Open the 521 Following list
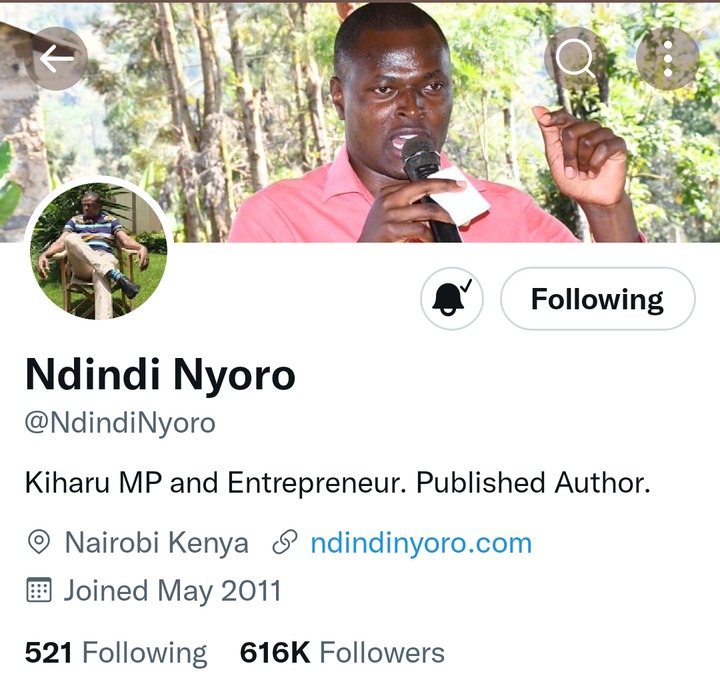This screenshot has width=720, height=698. (x=116, y=653)
